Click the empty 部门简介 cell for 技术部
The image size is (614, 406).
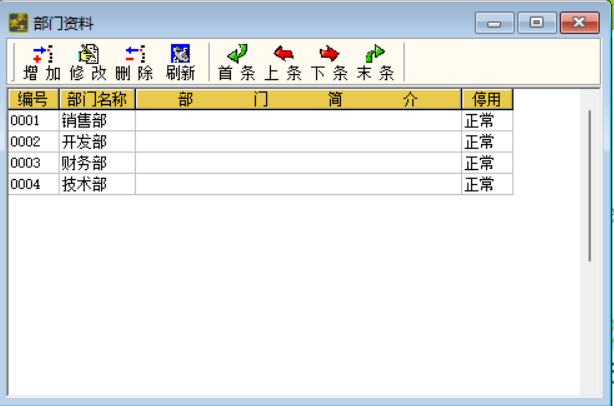298,184
